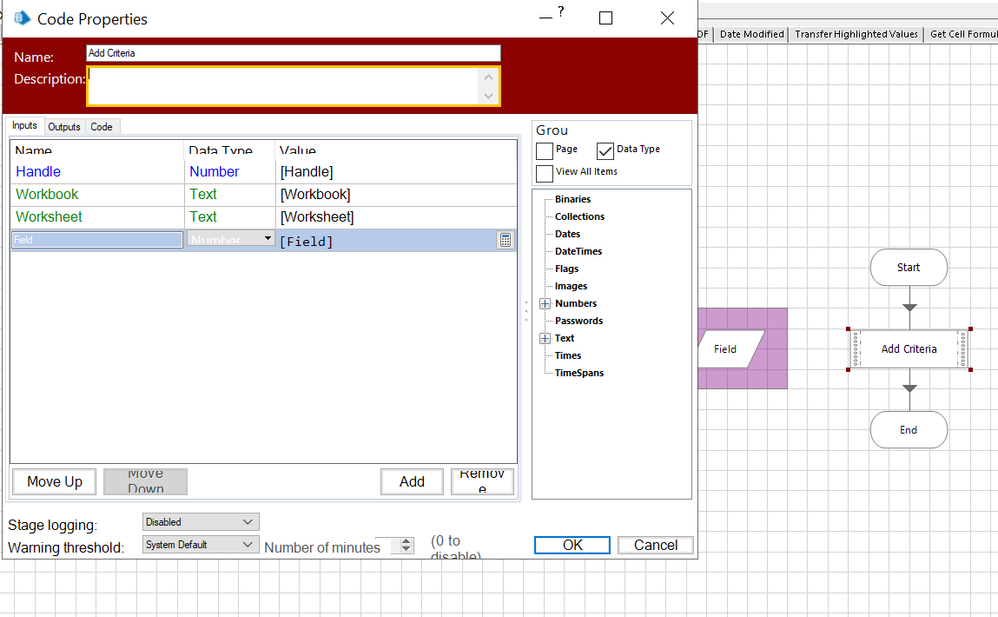Expand the Text tree node

(545, 339)
